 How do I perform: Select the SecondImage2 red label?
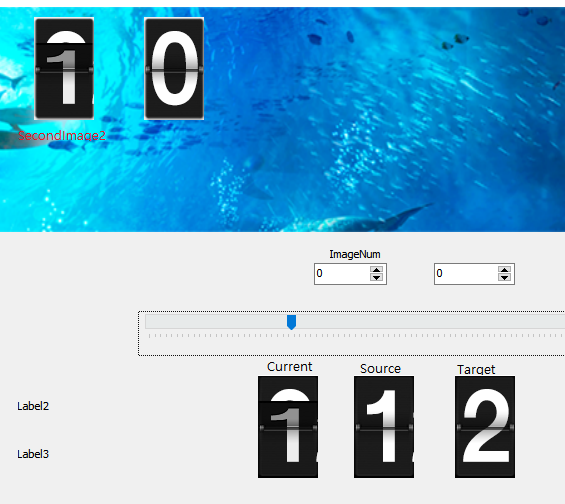click(62, 135)
